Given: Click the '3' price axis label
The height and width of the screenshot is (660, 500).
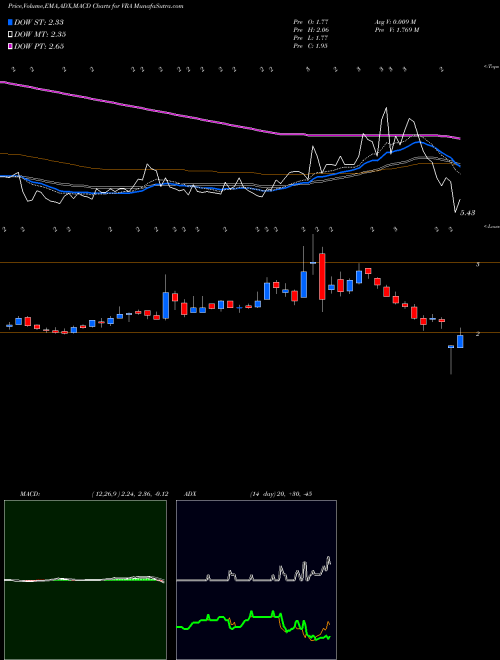Looking at the screenshot, I should click(477, 264).
